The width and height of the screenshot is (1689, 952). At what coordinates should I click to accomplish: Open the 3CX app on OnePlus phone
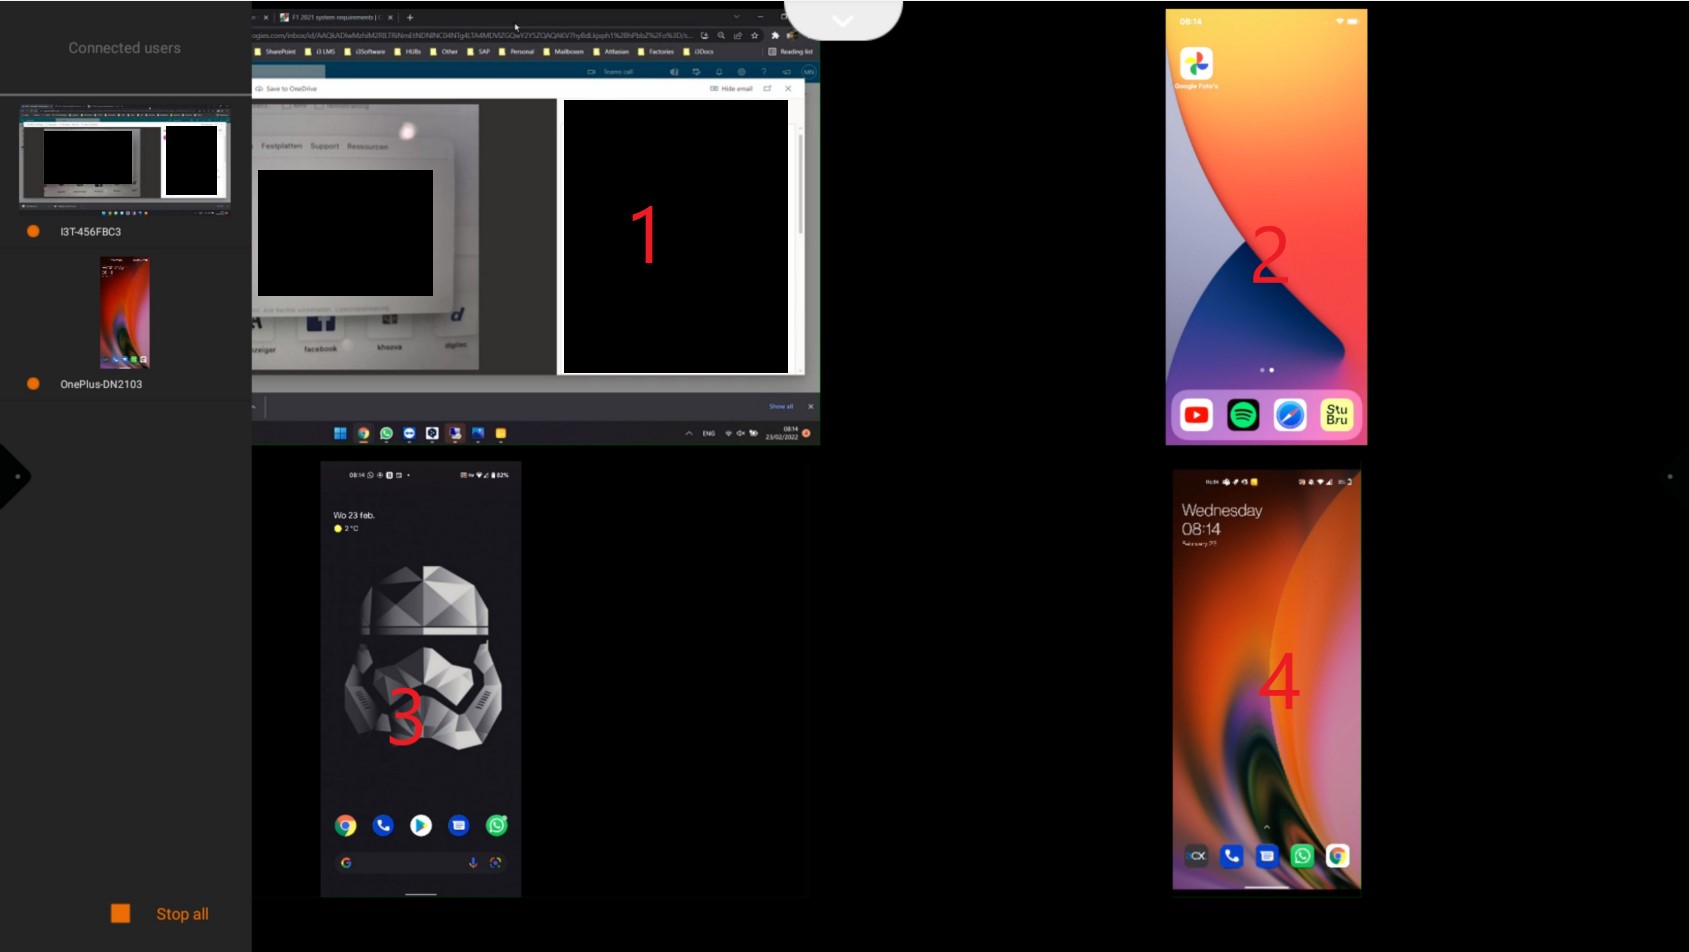[1197, 856]
